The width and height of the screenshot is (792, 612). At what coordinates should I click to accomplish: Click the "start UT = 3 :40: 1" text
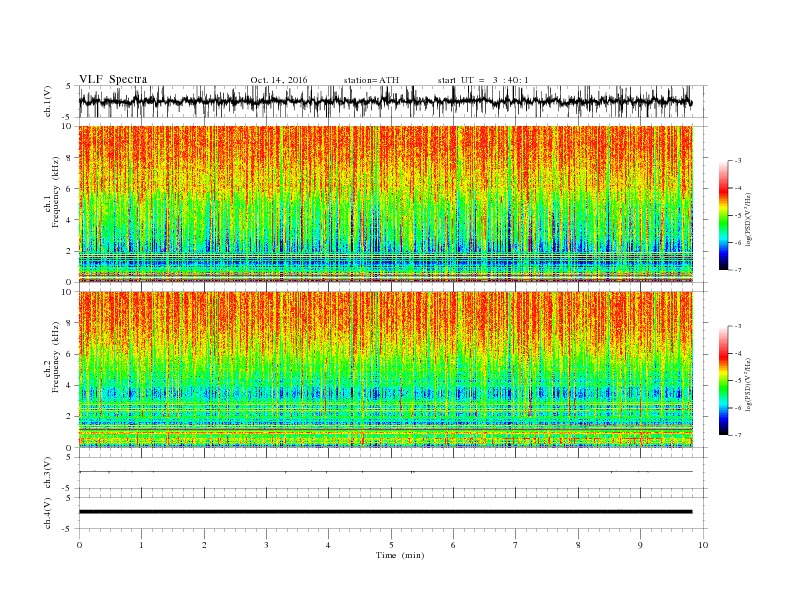point(483,80)
